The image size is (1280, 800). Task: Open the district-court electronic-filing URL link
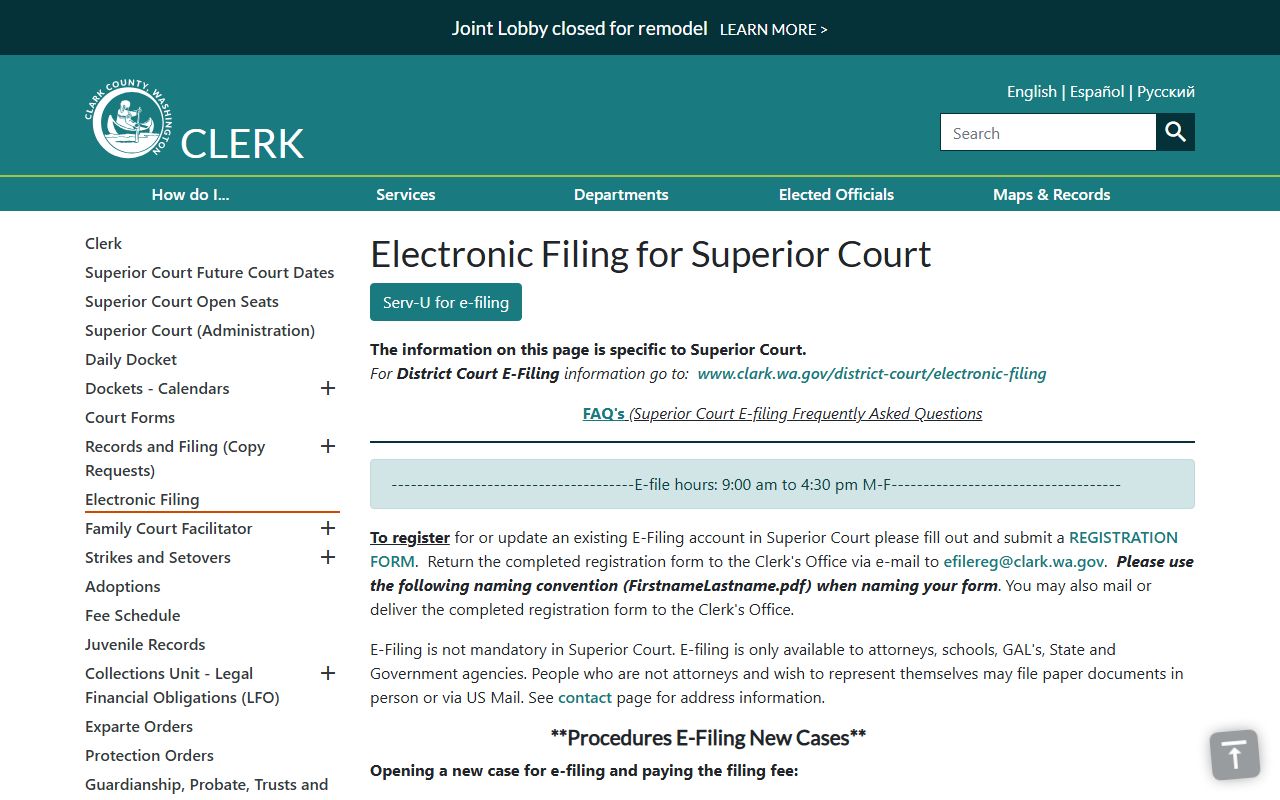pos(872,373)
